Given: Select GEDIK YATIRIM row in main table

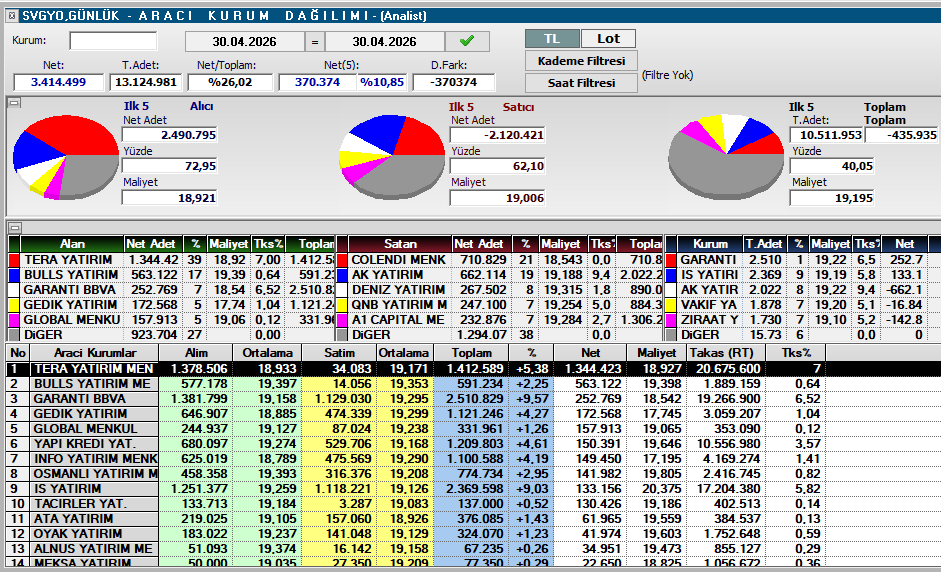Looking at the screenshot, I should click(474, 414).
